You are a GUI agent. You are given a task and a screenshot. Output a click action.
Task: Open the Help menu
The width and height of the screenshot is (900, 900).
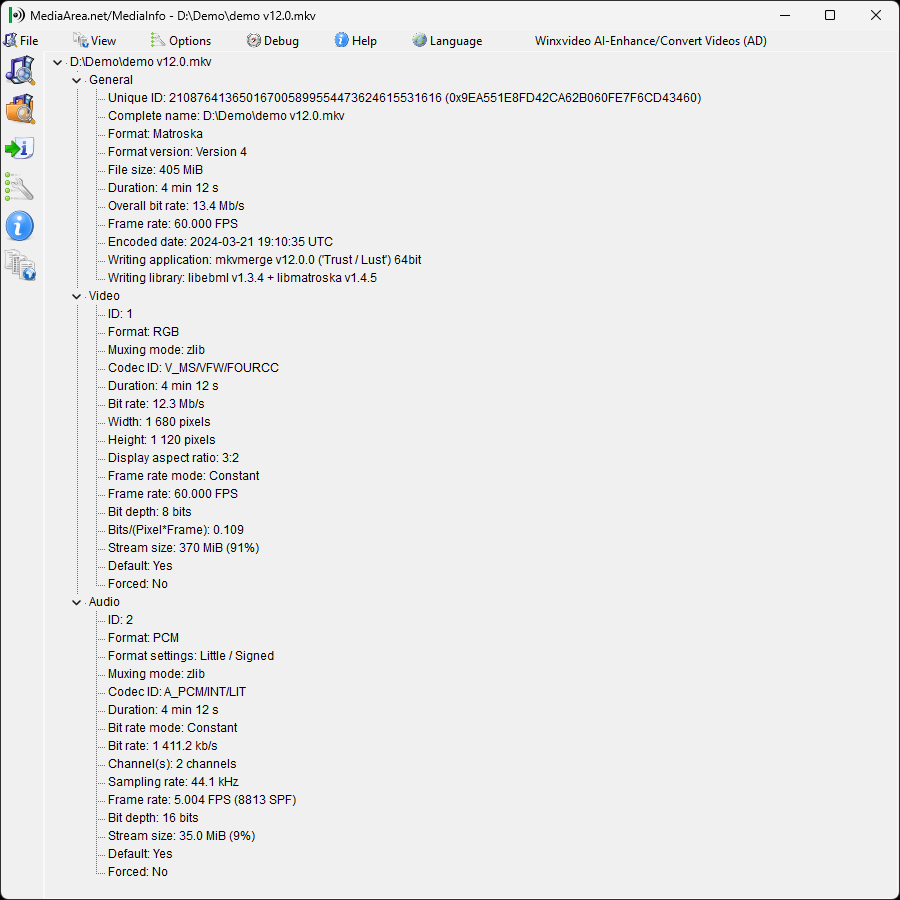356,41
